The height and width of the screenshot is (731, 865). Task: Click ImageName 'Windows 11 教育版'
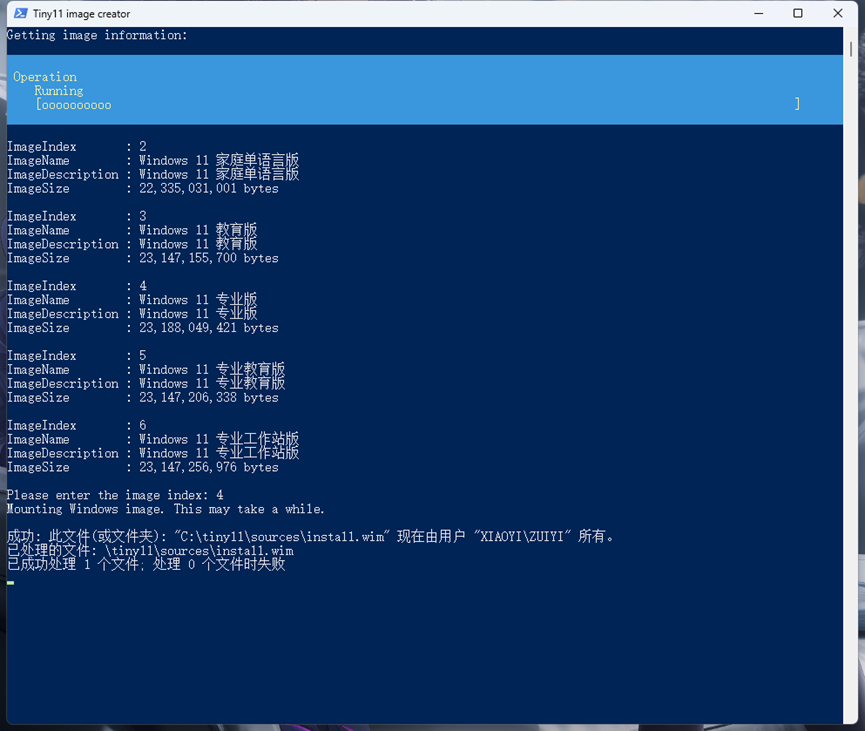198,230
